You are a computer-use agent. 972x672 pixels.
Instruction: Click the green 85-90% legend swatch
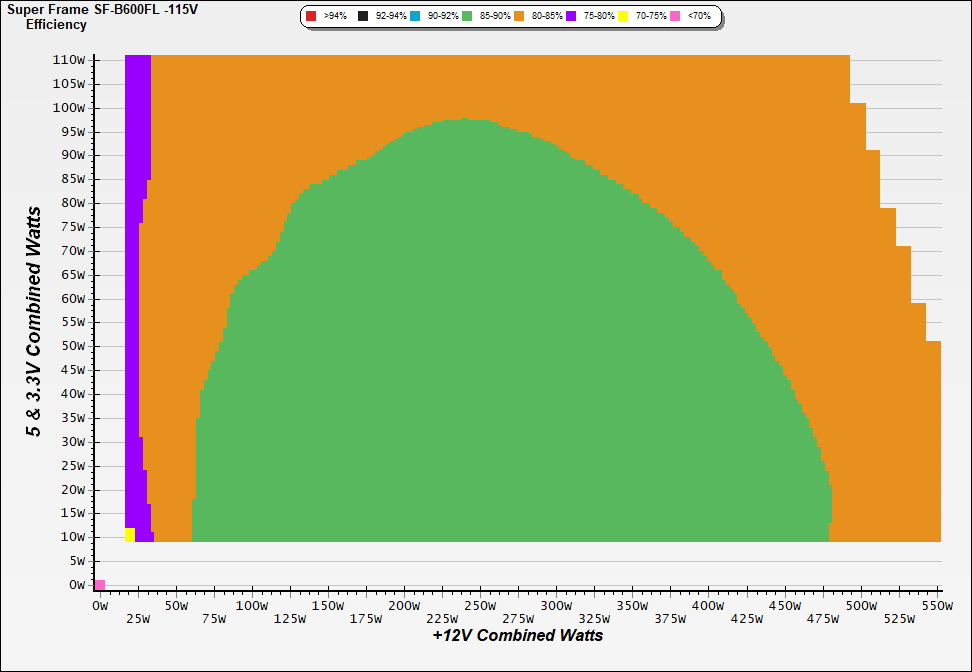point(467,17)
